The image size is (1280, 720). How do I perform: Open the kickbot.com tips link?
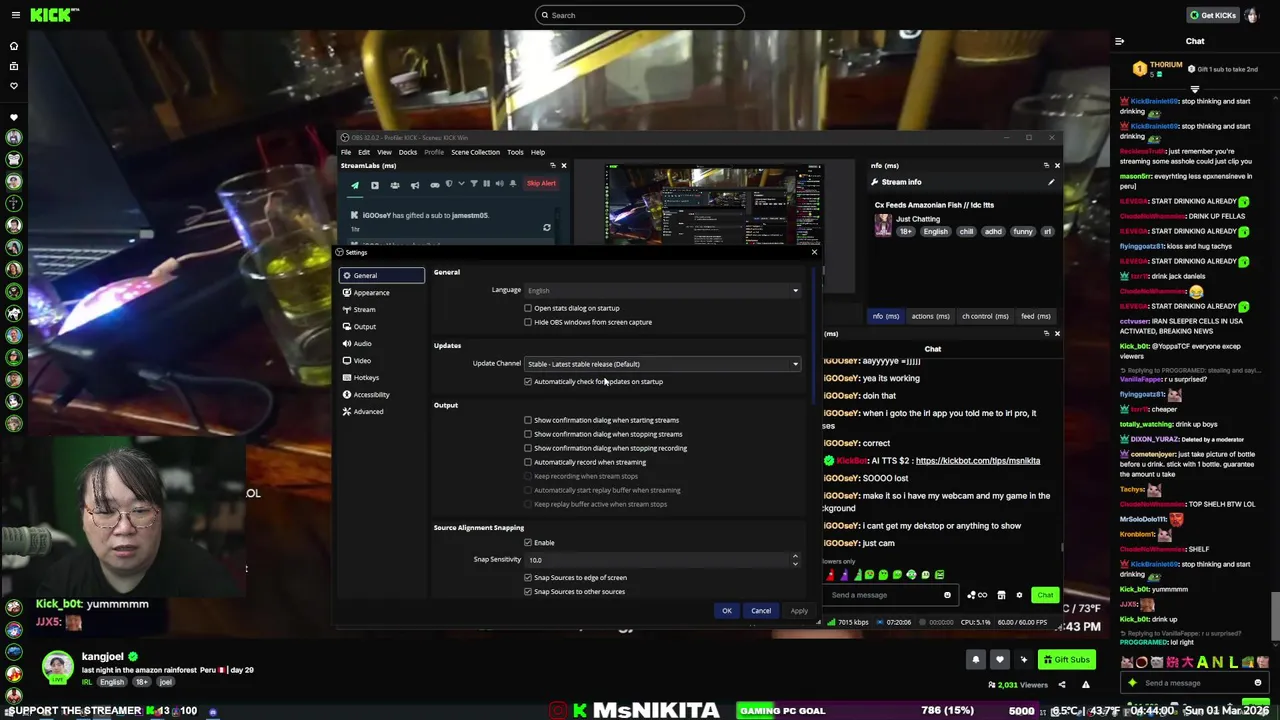pos(977,461)
